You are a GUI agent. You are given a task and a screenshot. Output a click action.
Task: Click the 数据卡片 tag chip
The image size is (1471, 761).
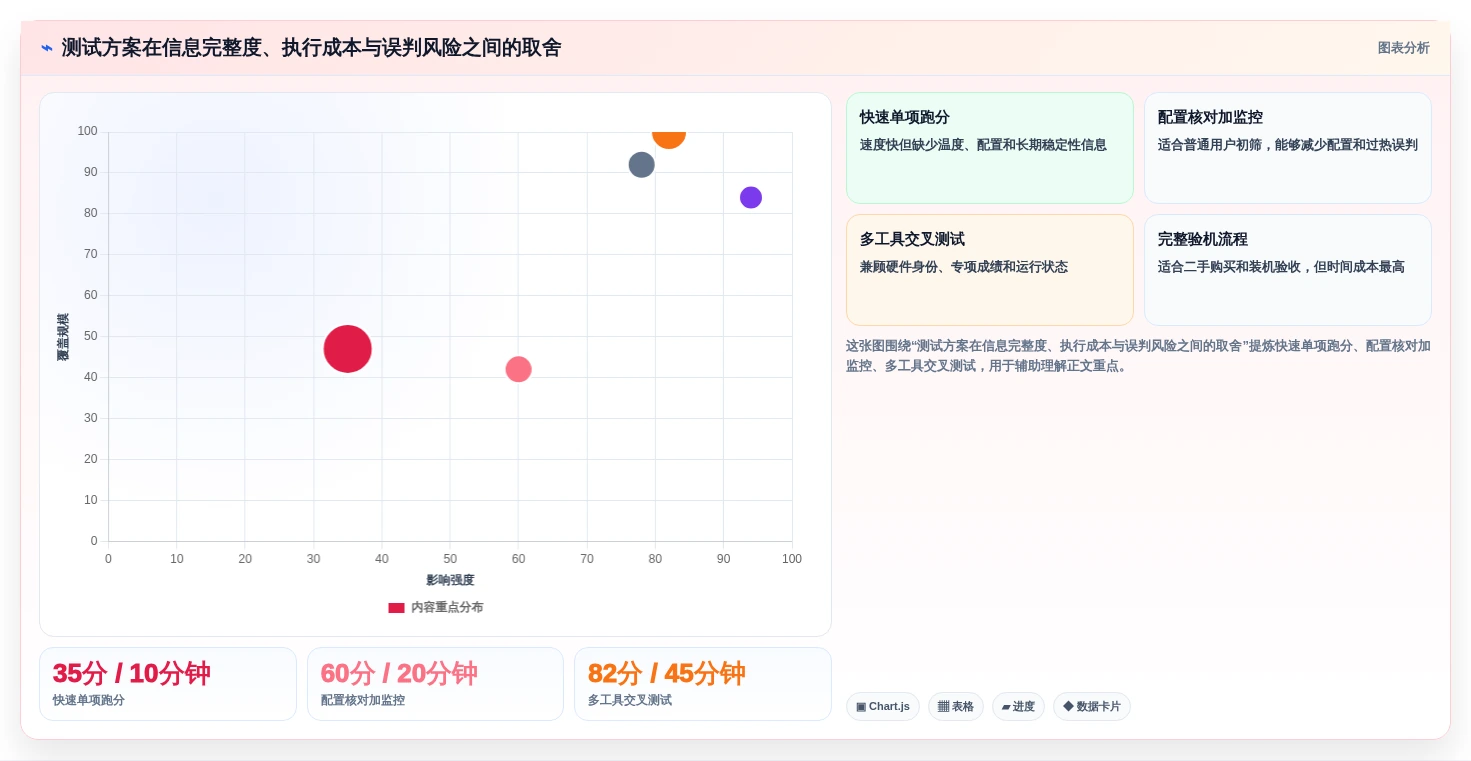[x=1092, y=706]
